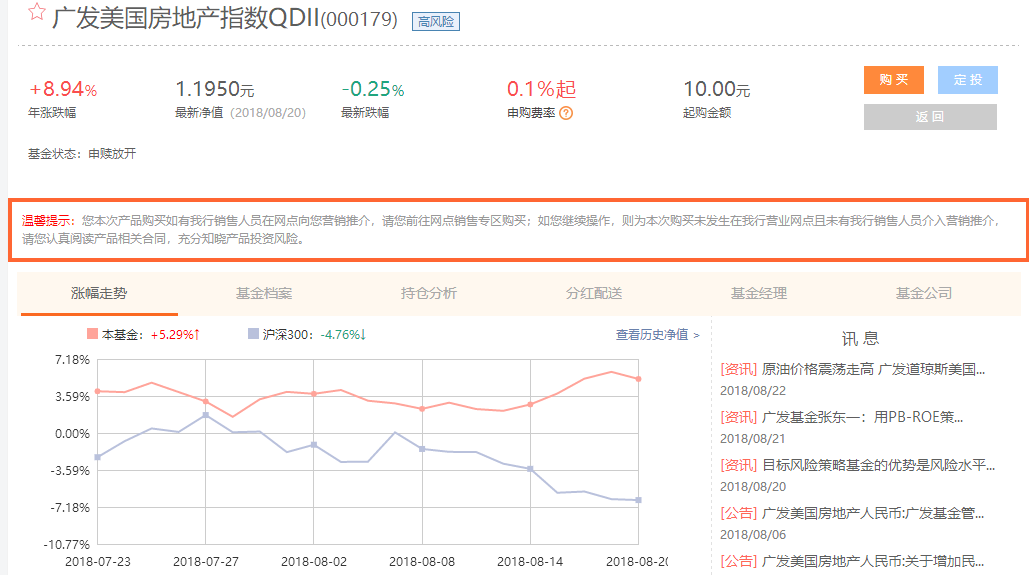Open the 分红配送 tab
Image resolution: width=1029 pixels, height=575 pixels.
(x=594, y=293)
